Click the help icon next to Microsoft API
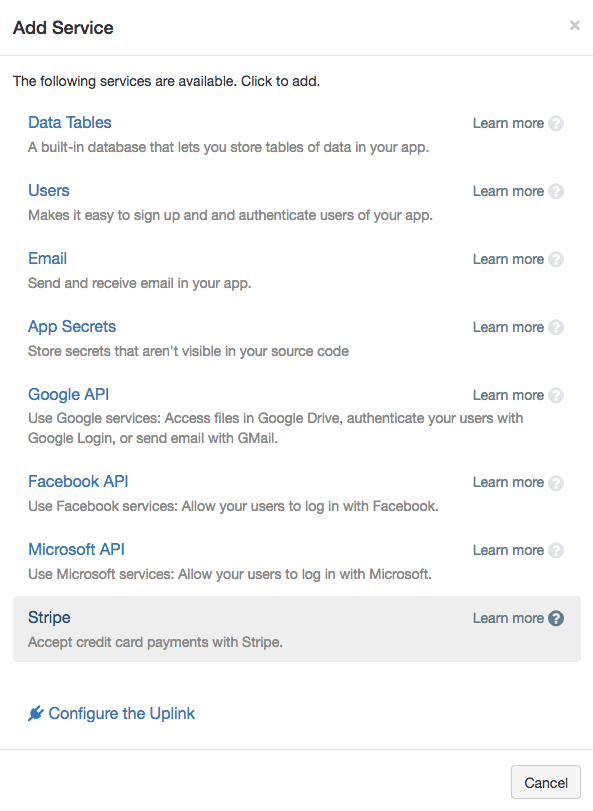 (556, 550)
